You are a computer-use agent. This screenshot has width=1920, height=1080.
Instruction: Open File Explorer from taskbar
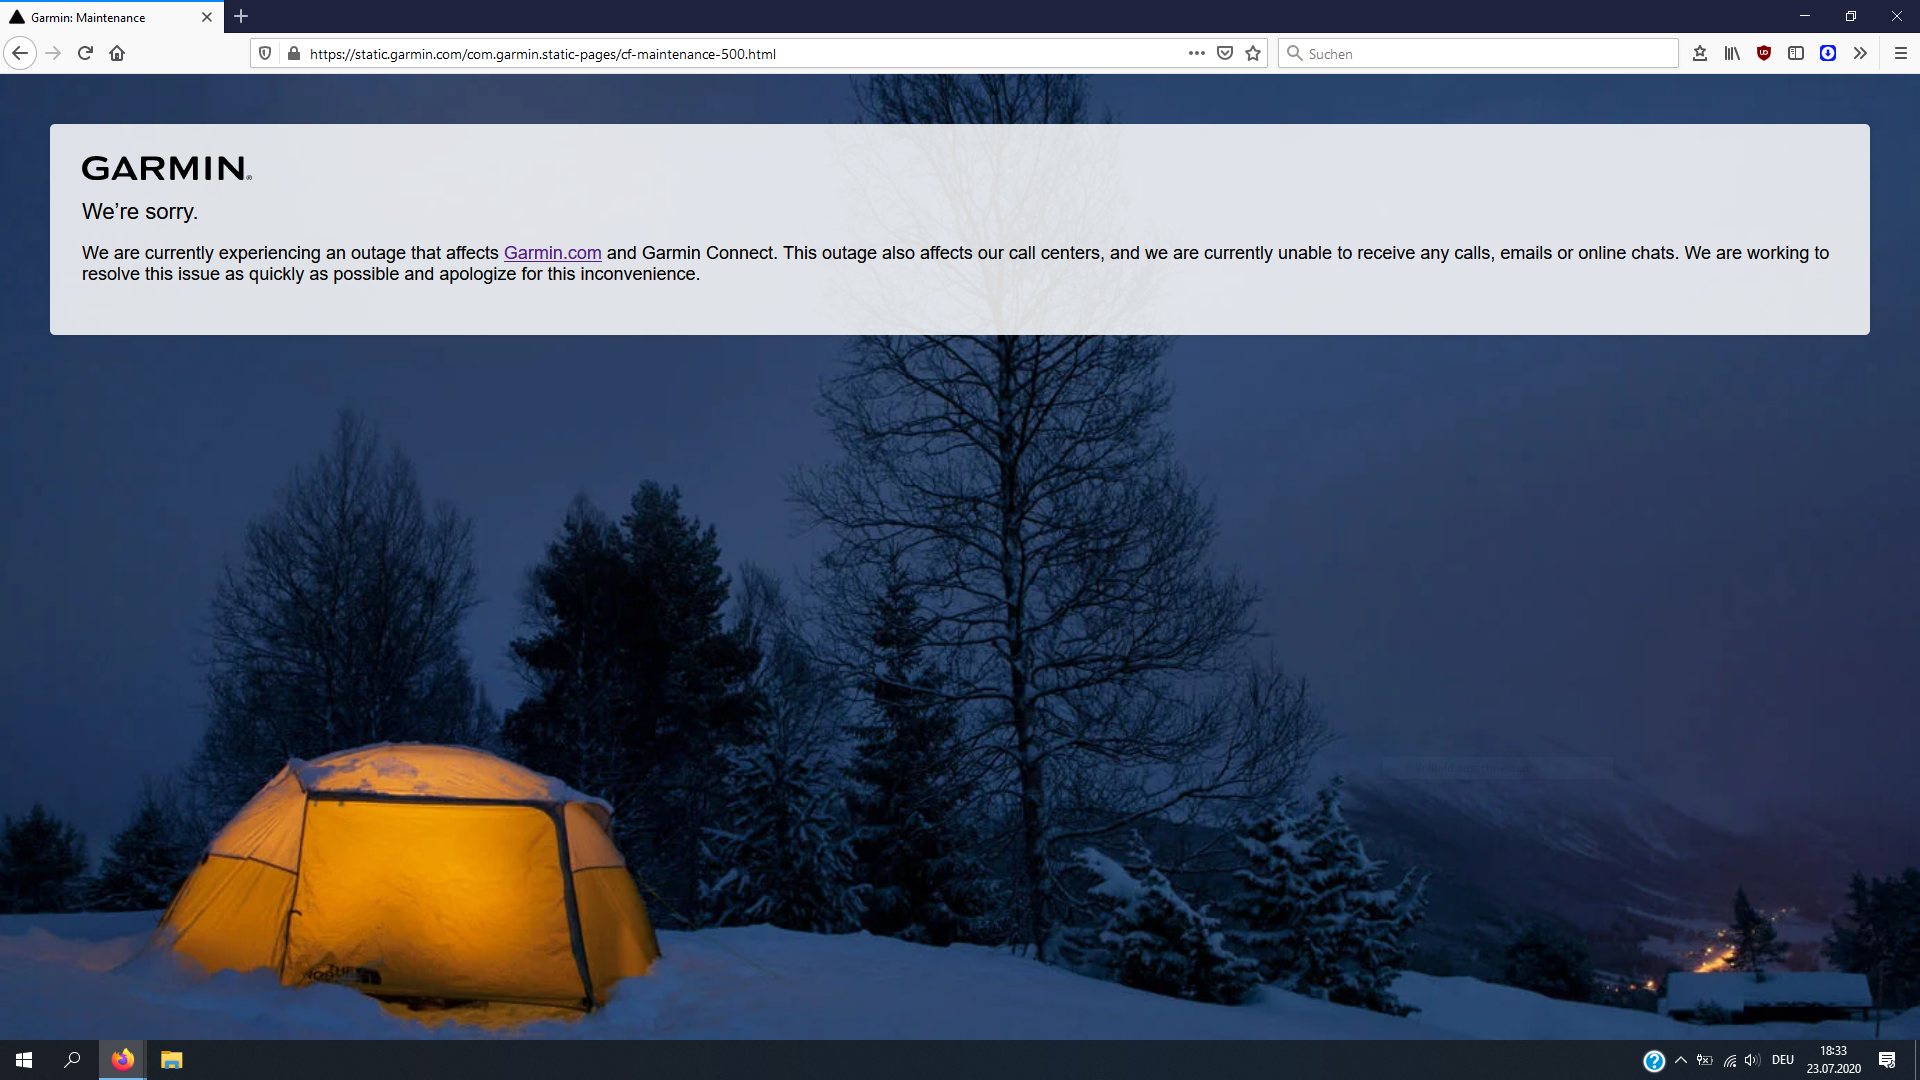171,1060
